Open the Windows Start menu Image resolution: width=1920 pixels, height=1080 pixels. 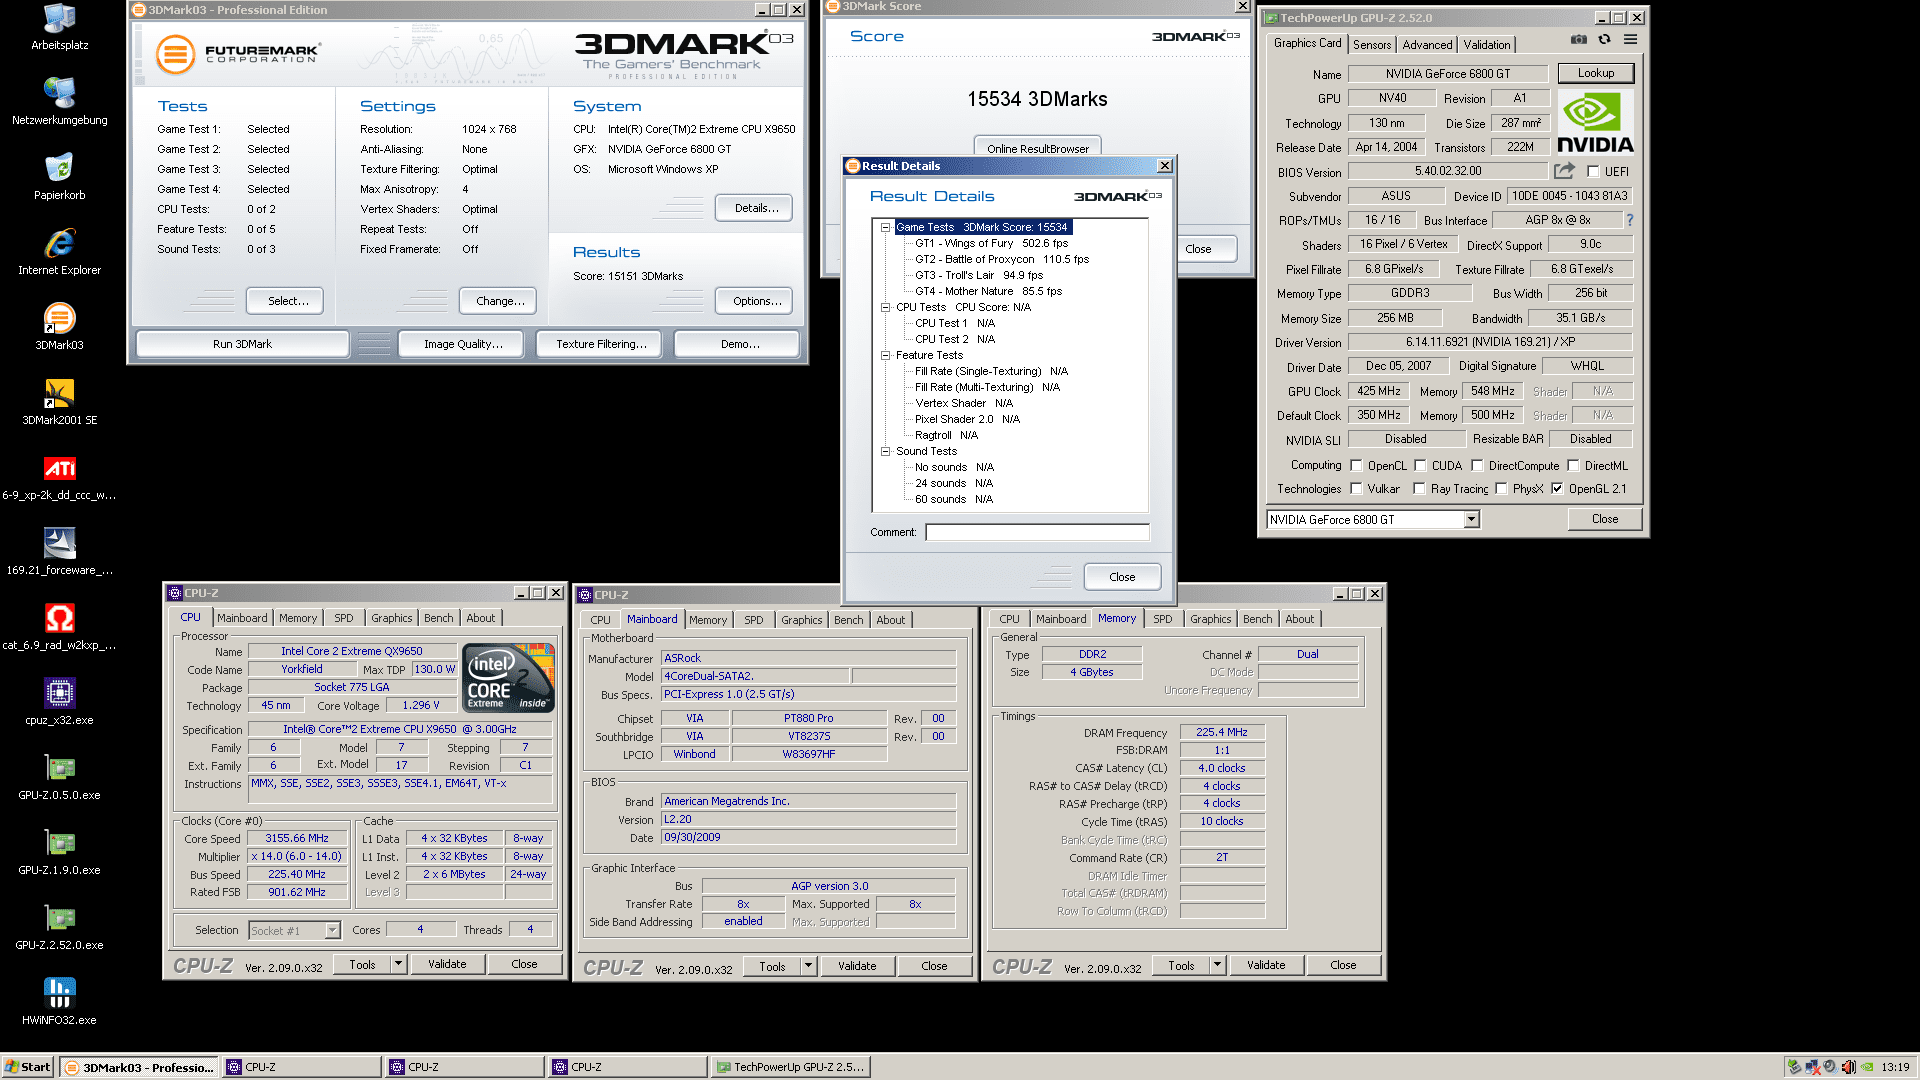click(28, 1067)
